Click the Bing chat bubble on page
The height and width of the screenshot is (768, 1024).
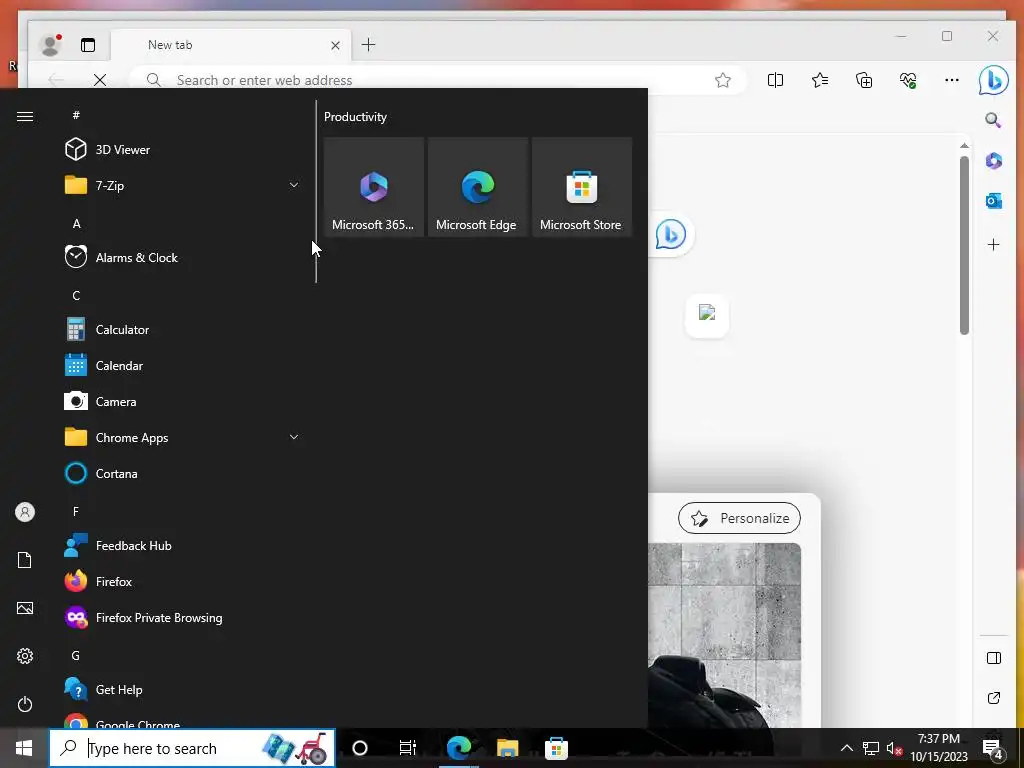(x=671, y=234)
